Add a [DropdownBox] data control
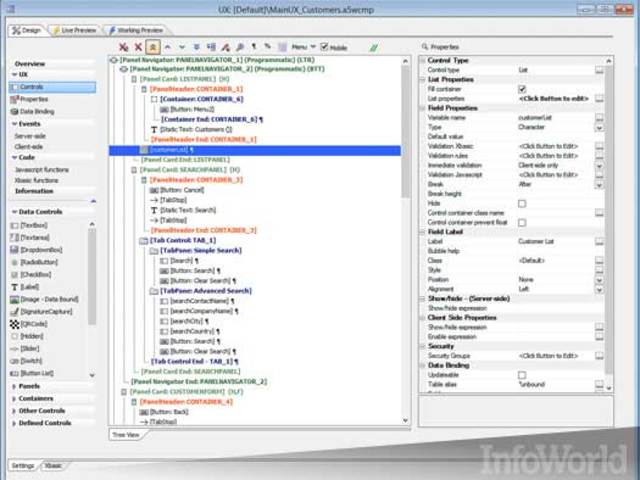The image size is (640, 480). pos(36,250)
